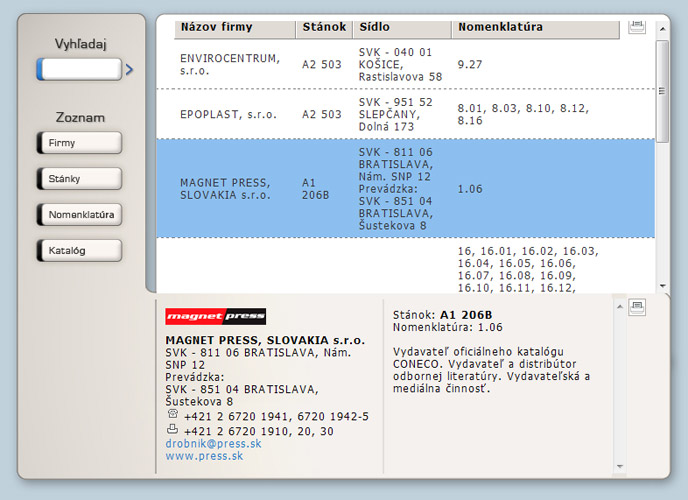Open the www.press.sk website link
The image size is (688, 500).
tap(204, 456)
